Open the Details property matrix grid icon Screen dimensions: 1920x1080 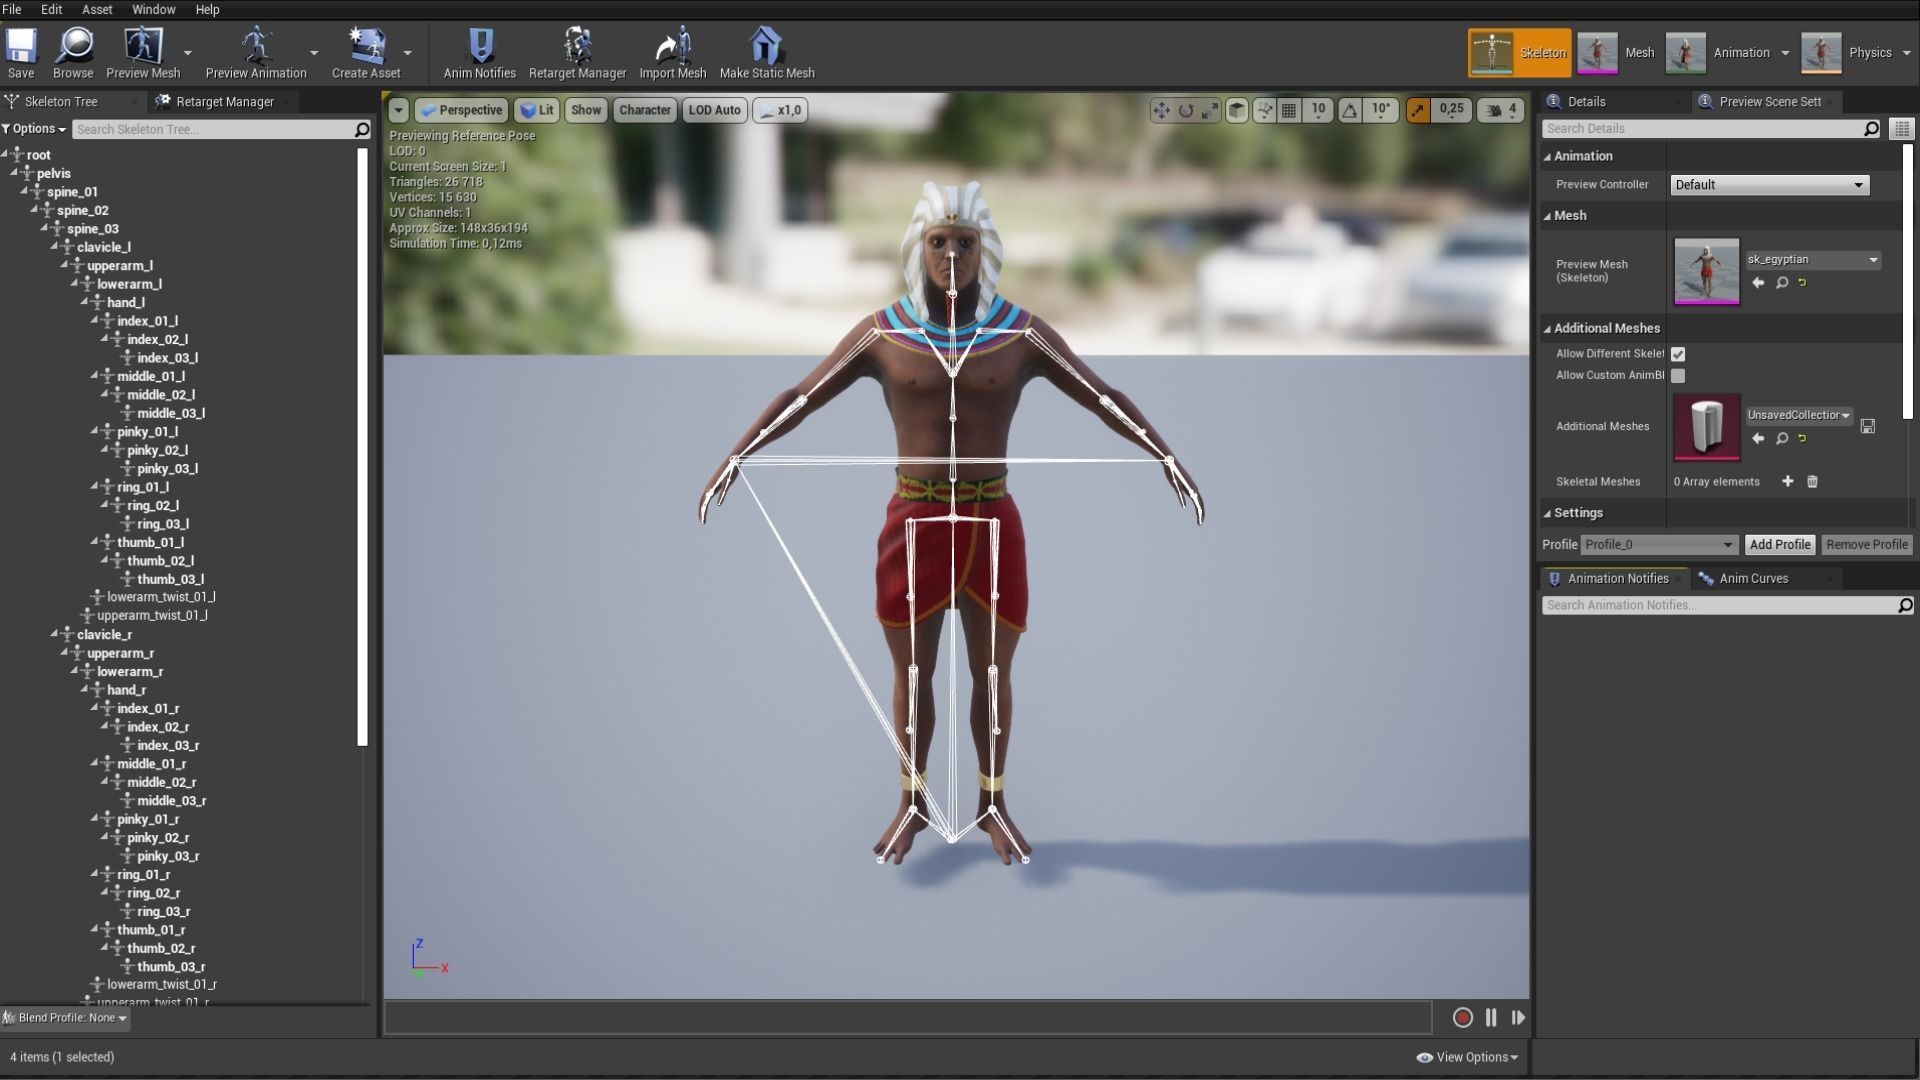point(1901,128)
